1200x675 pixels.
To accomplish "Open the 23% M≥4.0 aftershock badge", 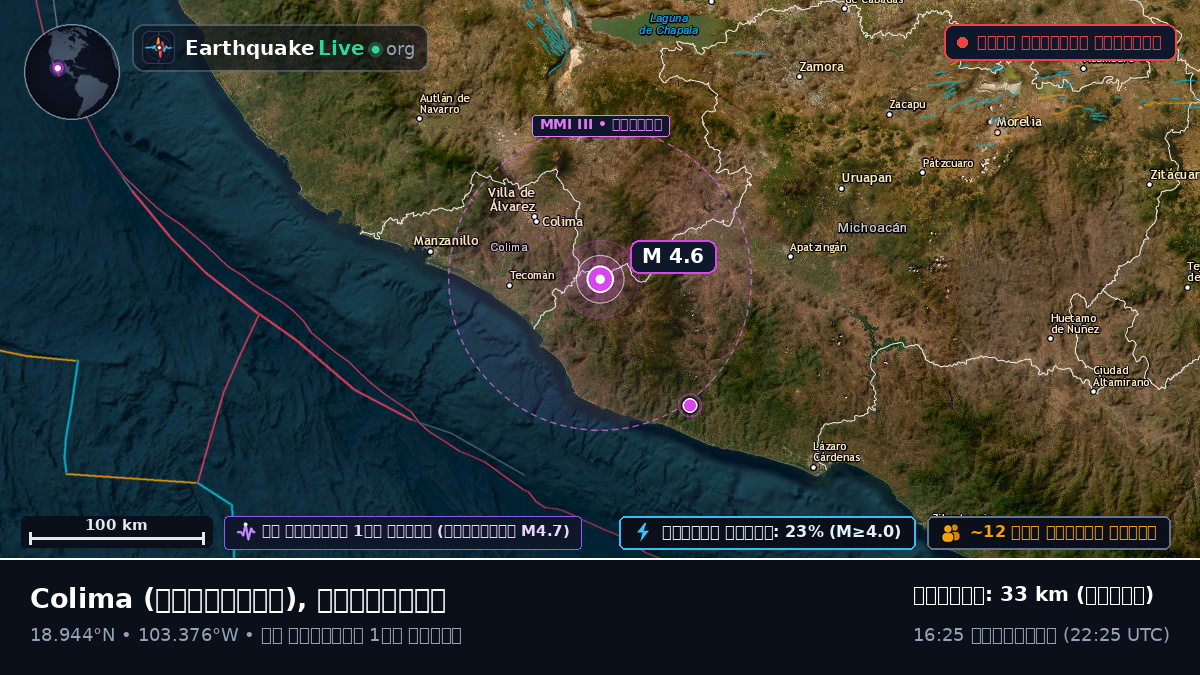I will [x=767, y=532].
